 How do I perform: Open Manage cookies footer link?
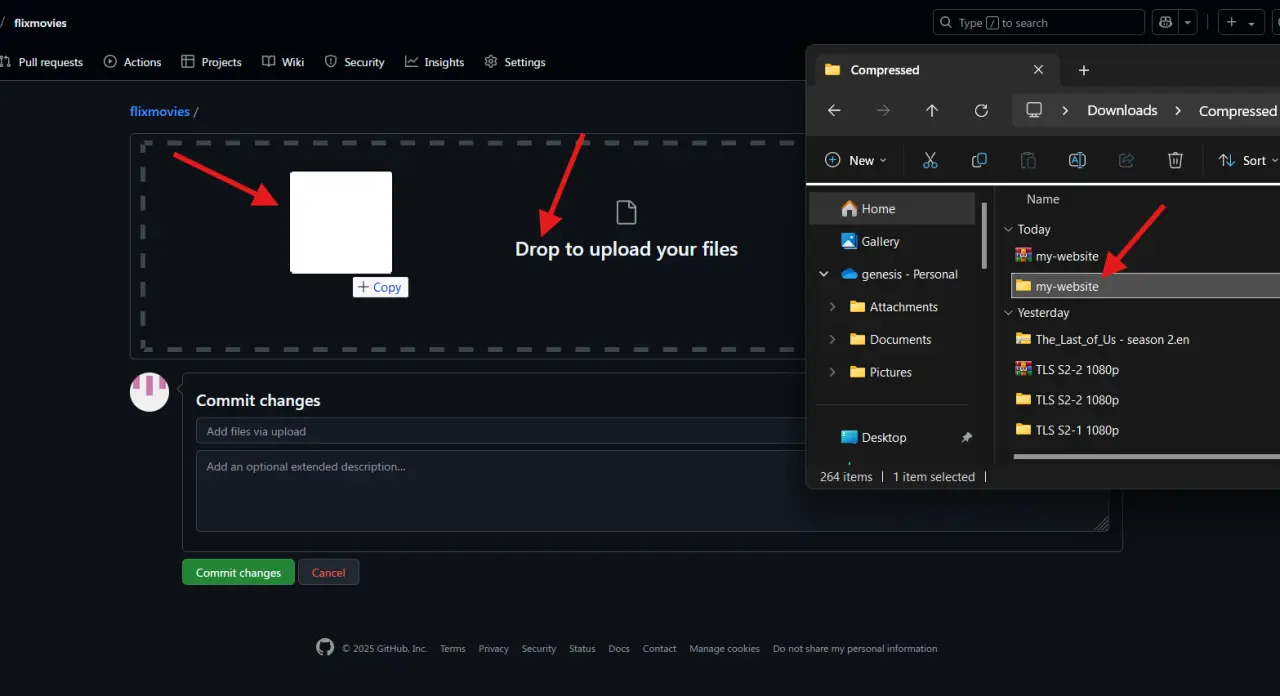724,648
